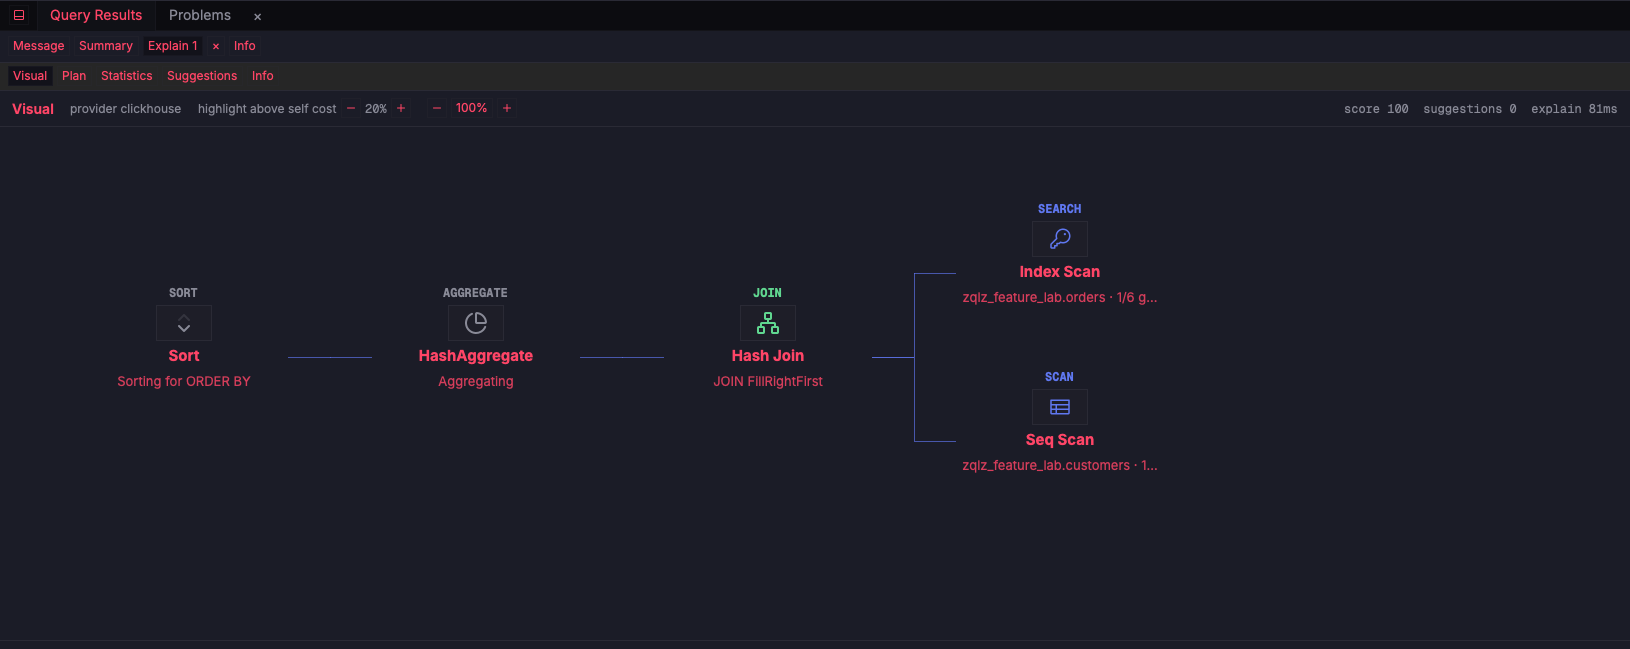
Task: Select the HashAggregate pie chart icon
Action: click(476, 323)
